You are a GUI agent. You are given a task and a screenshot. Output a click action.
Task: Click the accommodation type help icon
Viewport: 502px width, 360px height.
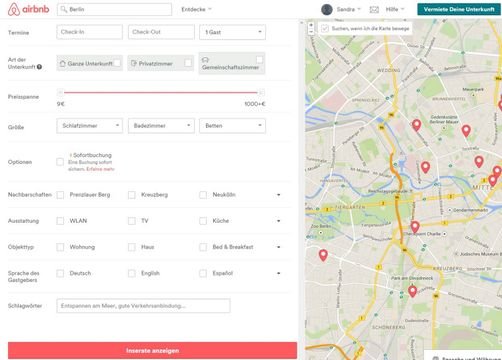(x=39, y=67)
